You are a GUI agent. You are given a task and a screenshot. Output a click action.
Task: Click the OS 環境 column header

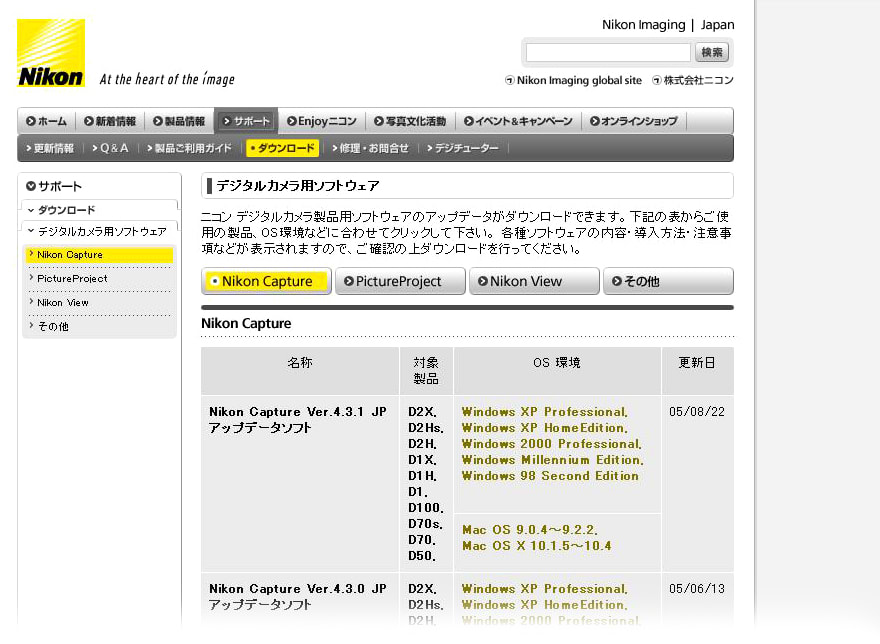[557, 371]
